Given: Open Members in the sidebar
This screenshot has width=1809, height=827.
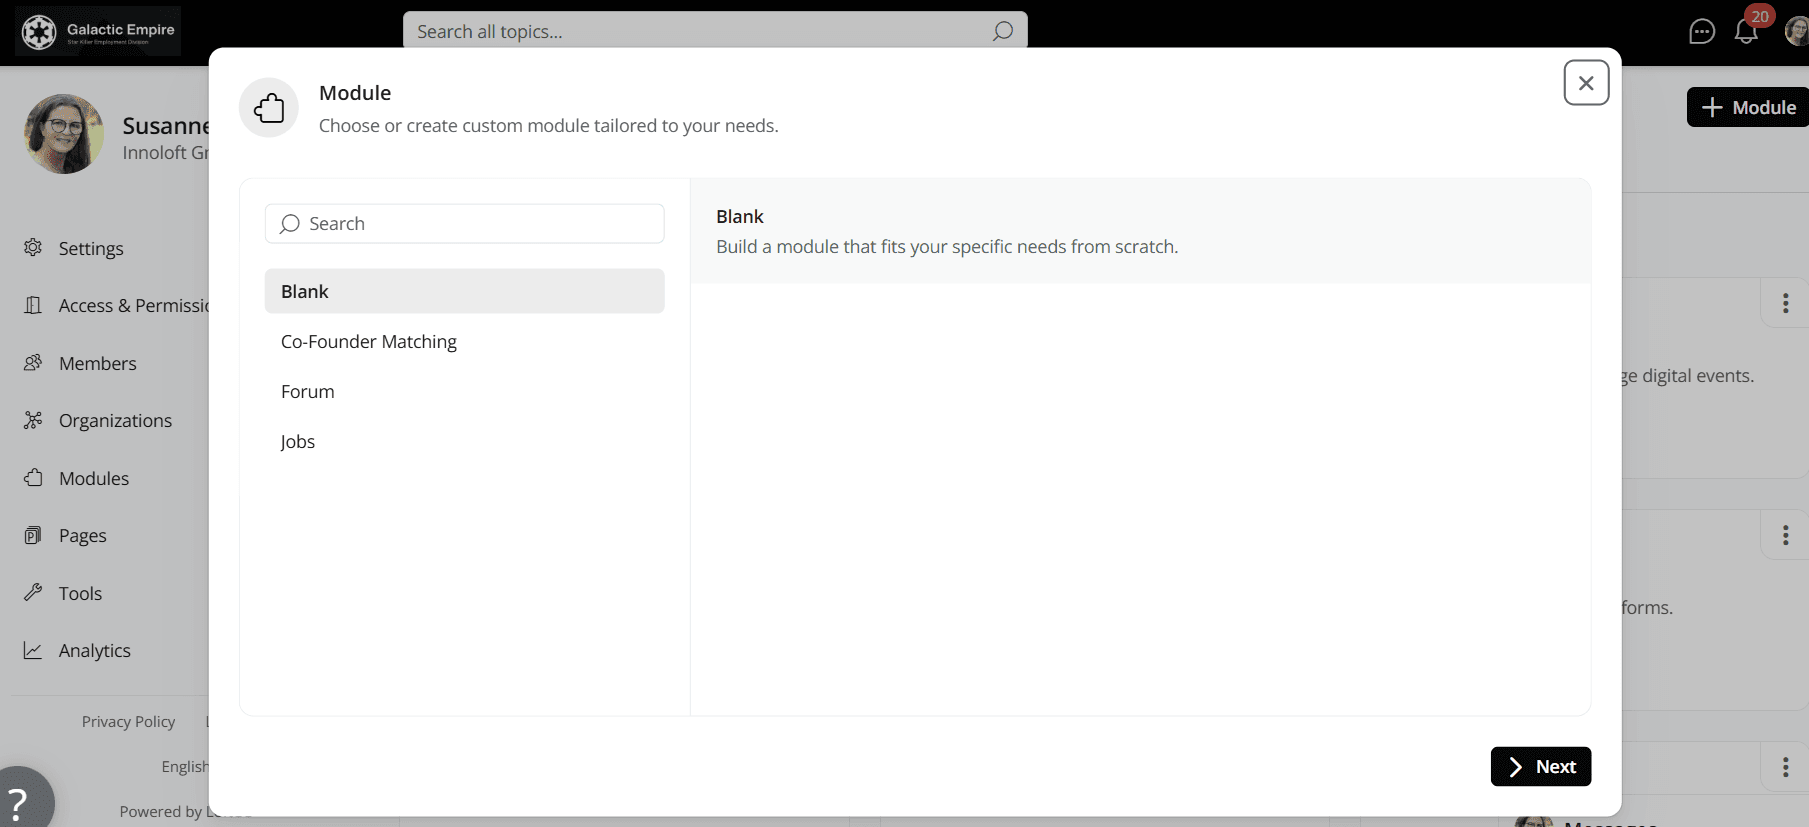Looking at the screenshot, I should [x=97, y=363].
